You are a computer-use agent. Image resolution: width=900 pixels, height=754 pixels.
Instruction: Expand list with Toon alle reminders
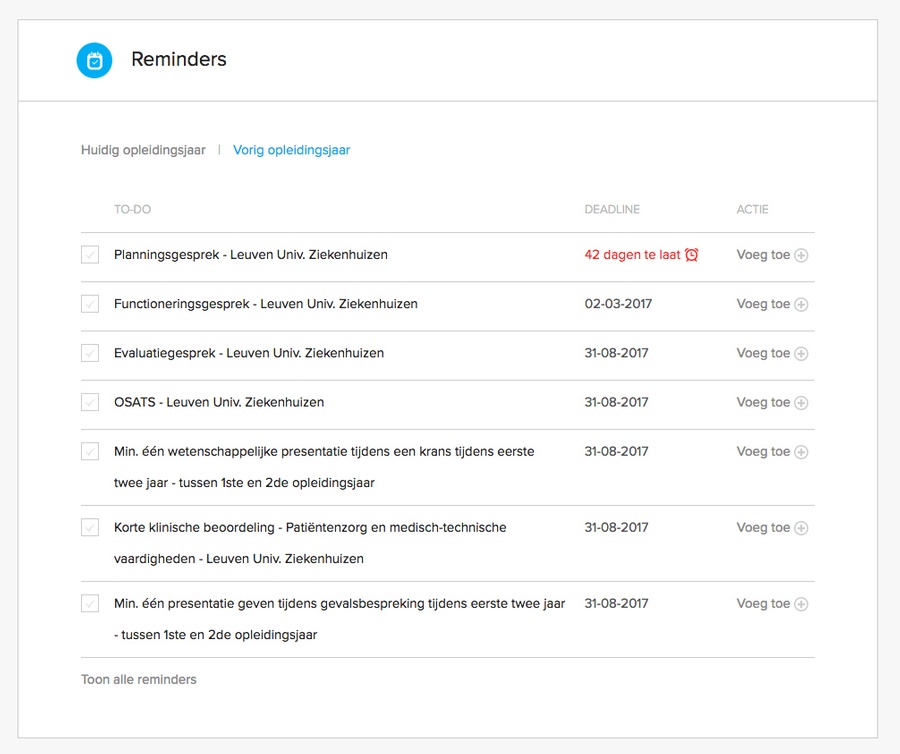click(139, 679)
